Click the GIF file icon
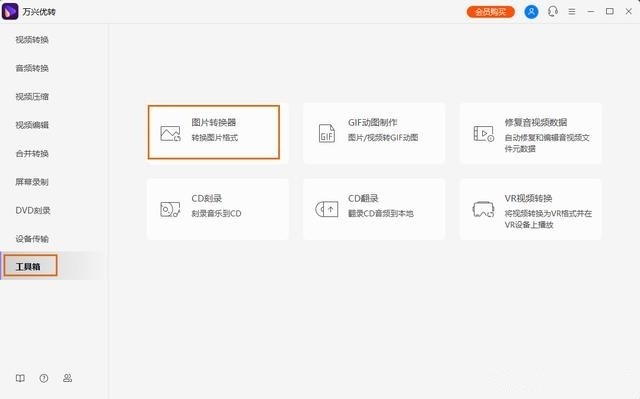Screen dimensions: 640x399 tap(327, 133)
